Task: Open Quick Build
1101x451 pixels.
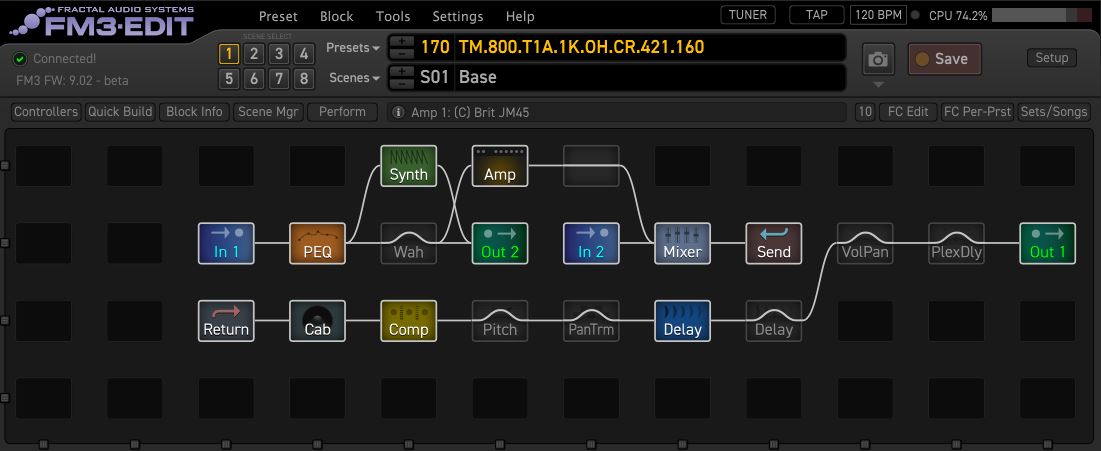Action: (x=120, y=112)
